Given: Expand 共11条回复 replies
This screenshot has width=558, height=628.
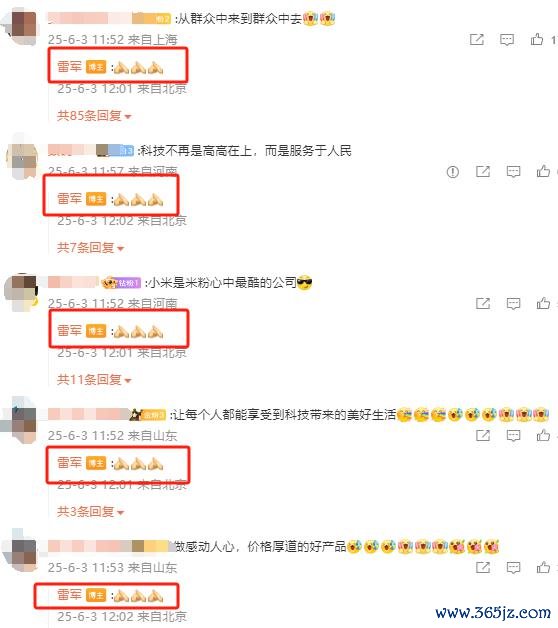Looking at the screenshot, I should [x=94, y=379].
